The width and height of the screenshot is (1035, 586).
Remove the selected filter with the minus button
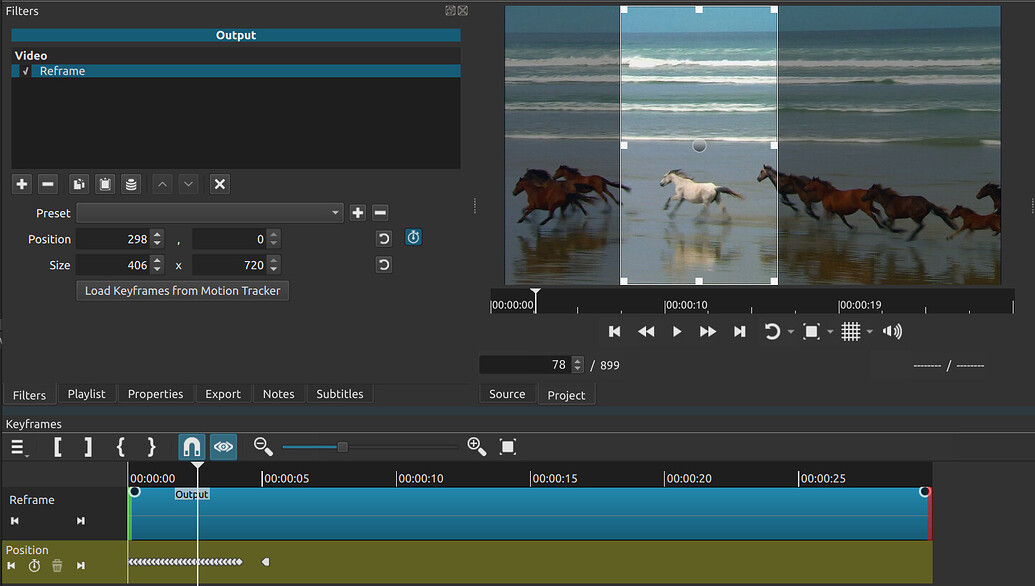[x=48, y=184]
